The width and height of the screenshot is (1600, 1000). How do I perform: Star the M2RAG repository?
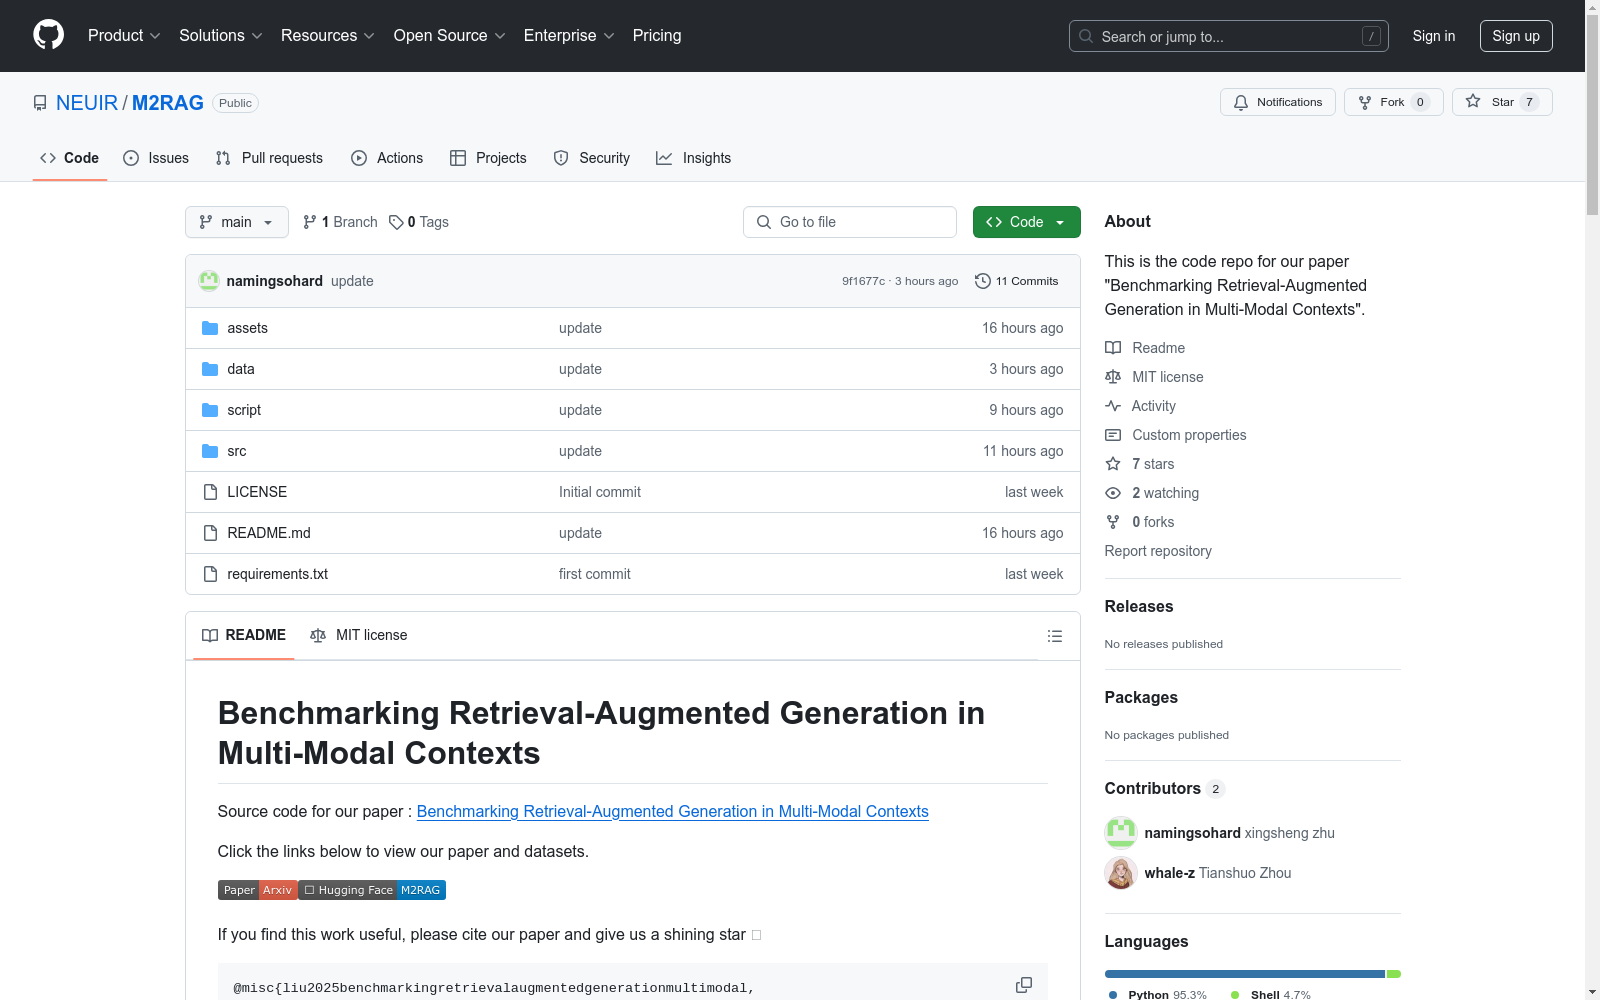coord(1502,102)
